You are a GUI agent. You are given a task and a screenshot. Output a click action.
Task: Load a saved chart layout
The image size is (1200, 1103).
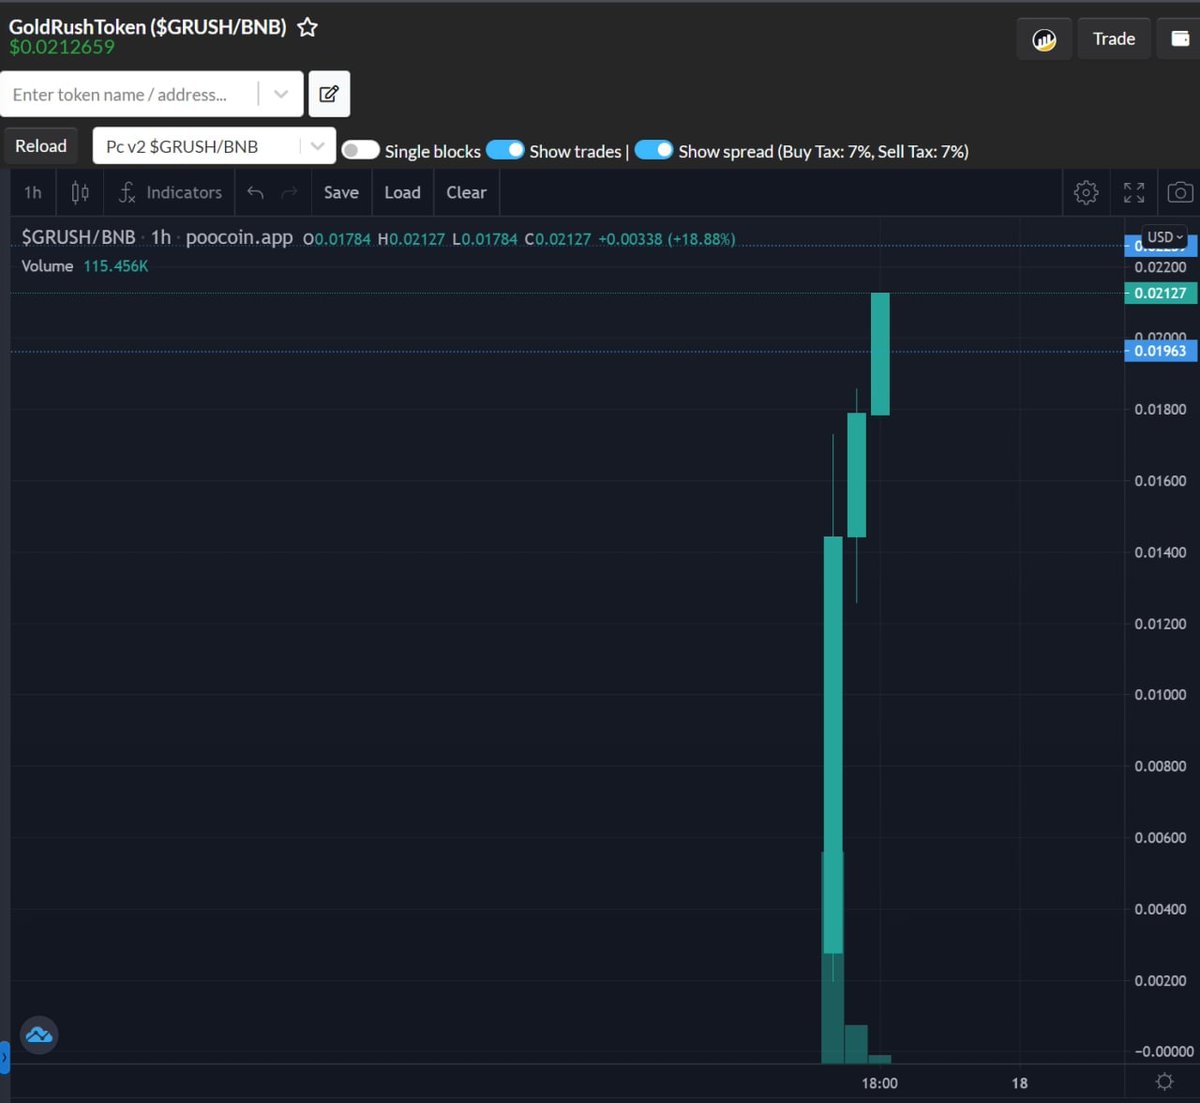[402, 192]
